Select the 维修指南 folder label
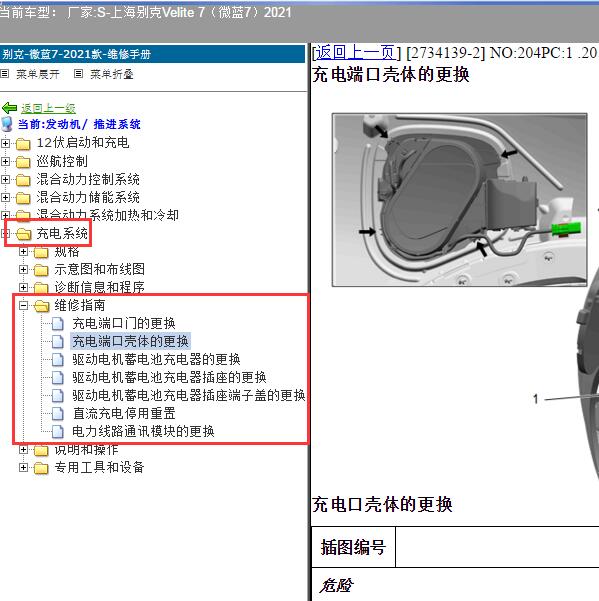This screenshot has height=601, width=599. pos(80,305)
